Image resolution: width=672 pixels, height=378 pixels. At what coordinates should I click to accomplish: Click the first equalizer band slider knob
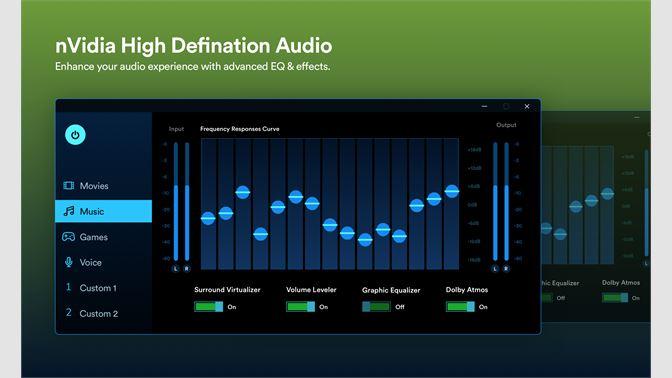point(208,219)
